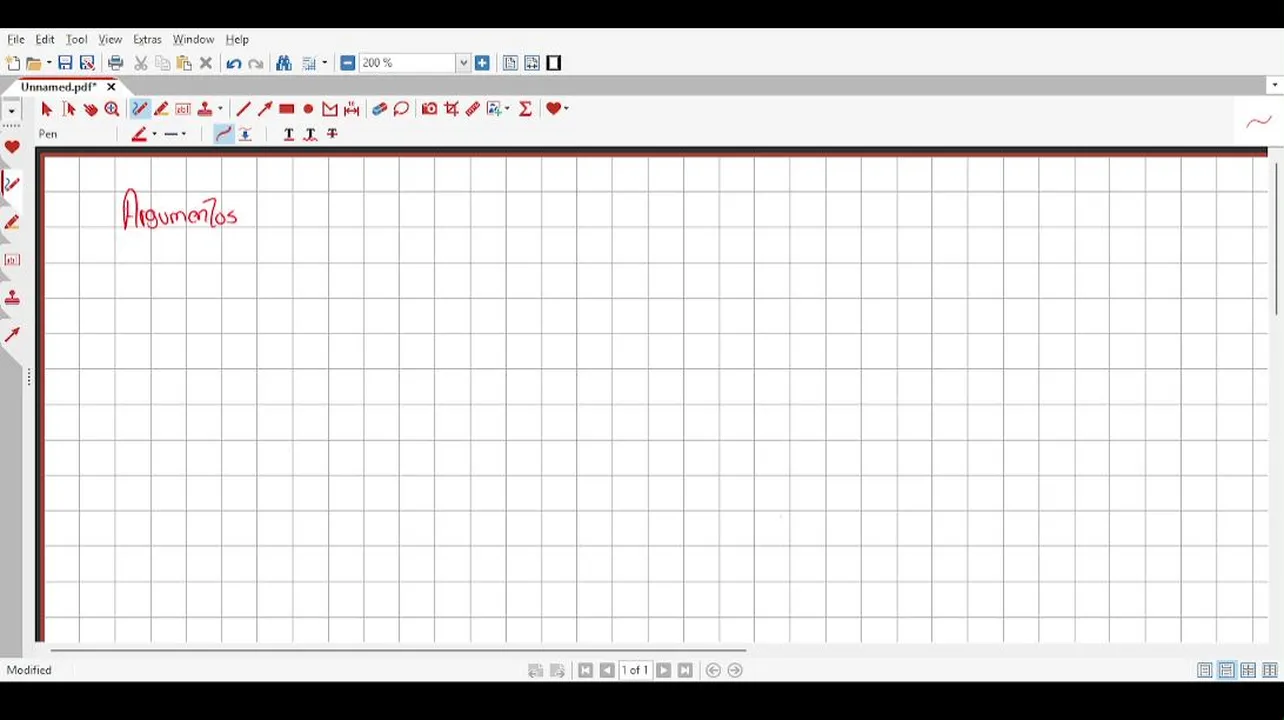This screenshot has height=720, width=1284.
Task: Open the Extras menu
Action: (147, 40)
